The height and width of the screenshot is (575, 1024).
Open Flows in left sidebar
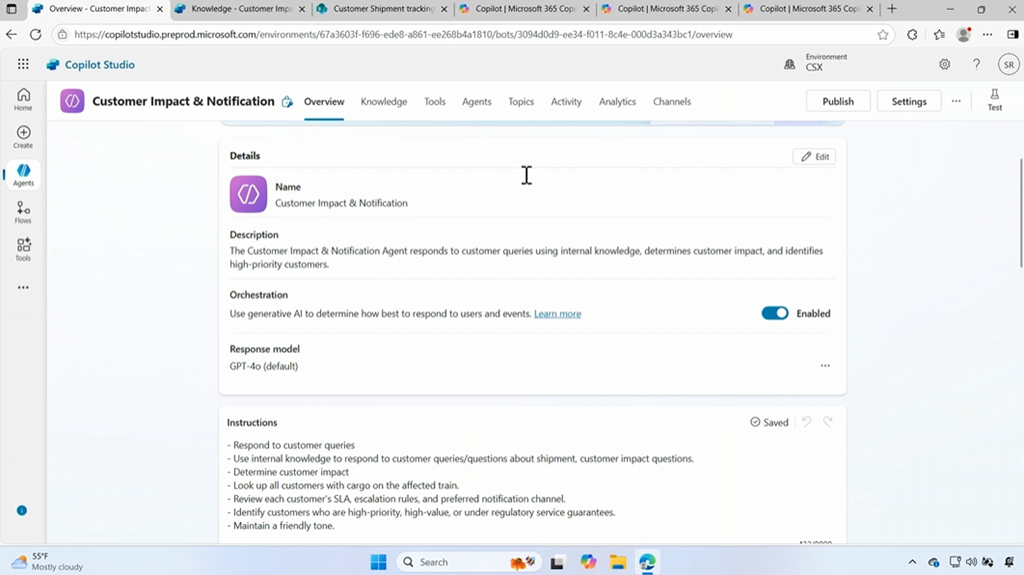pyautogui.click(x=23, y=212)
